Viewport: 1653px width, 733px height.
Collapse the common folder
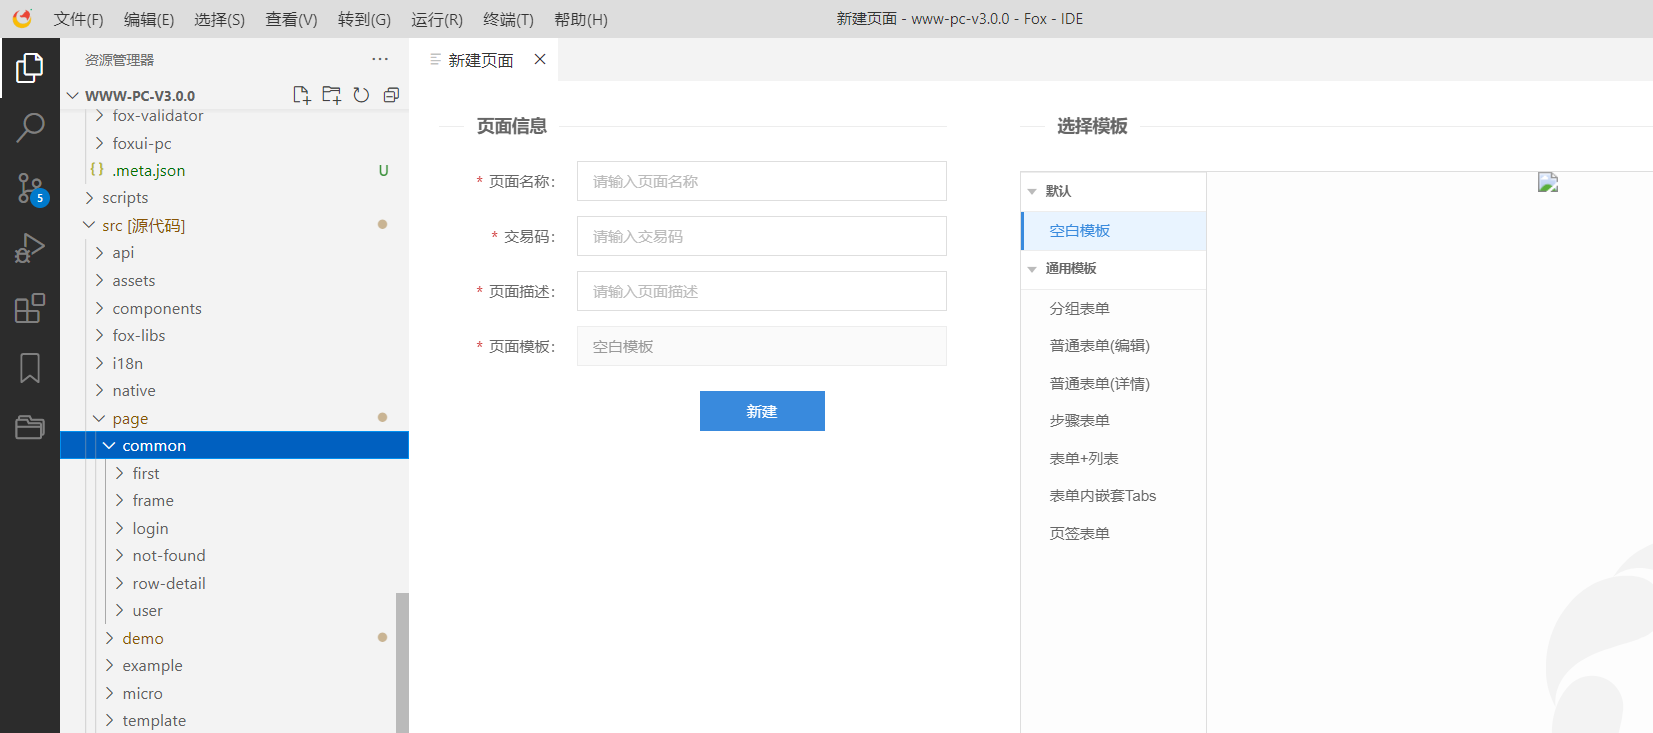pos(109,446)
